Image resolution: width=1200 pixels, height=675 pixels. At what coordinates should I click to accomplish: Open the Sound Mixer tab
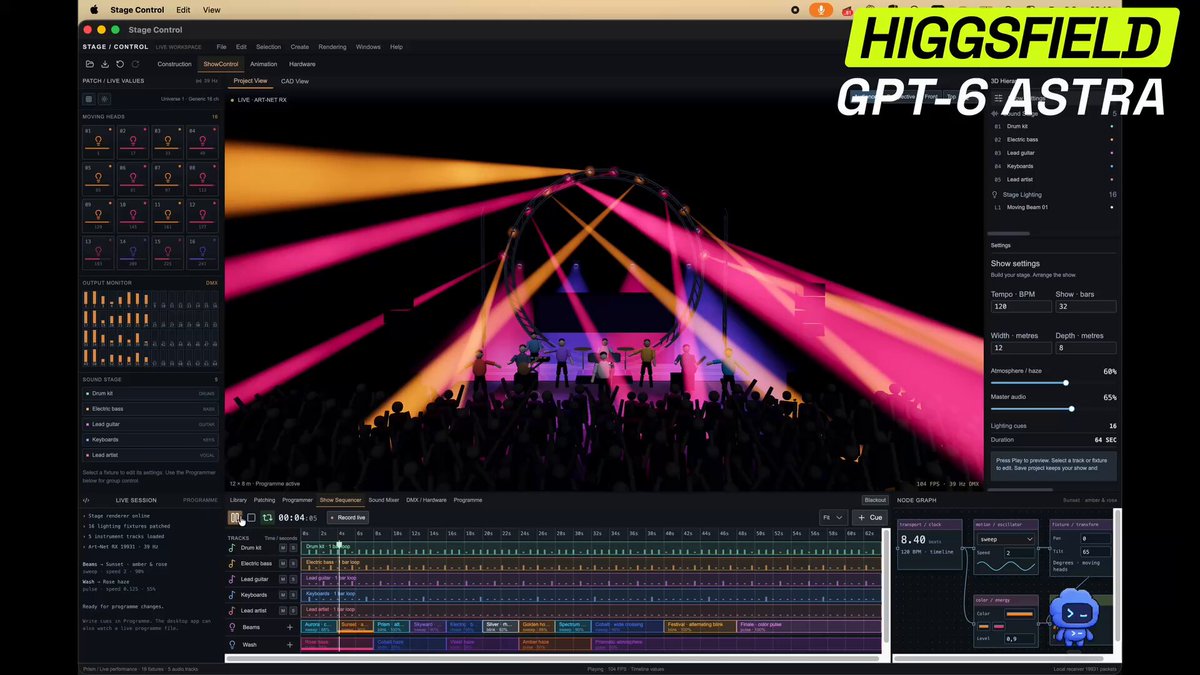(384, 500)
